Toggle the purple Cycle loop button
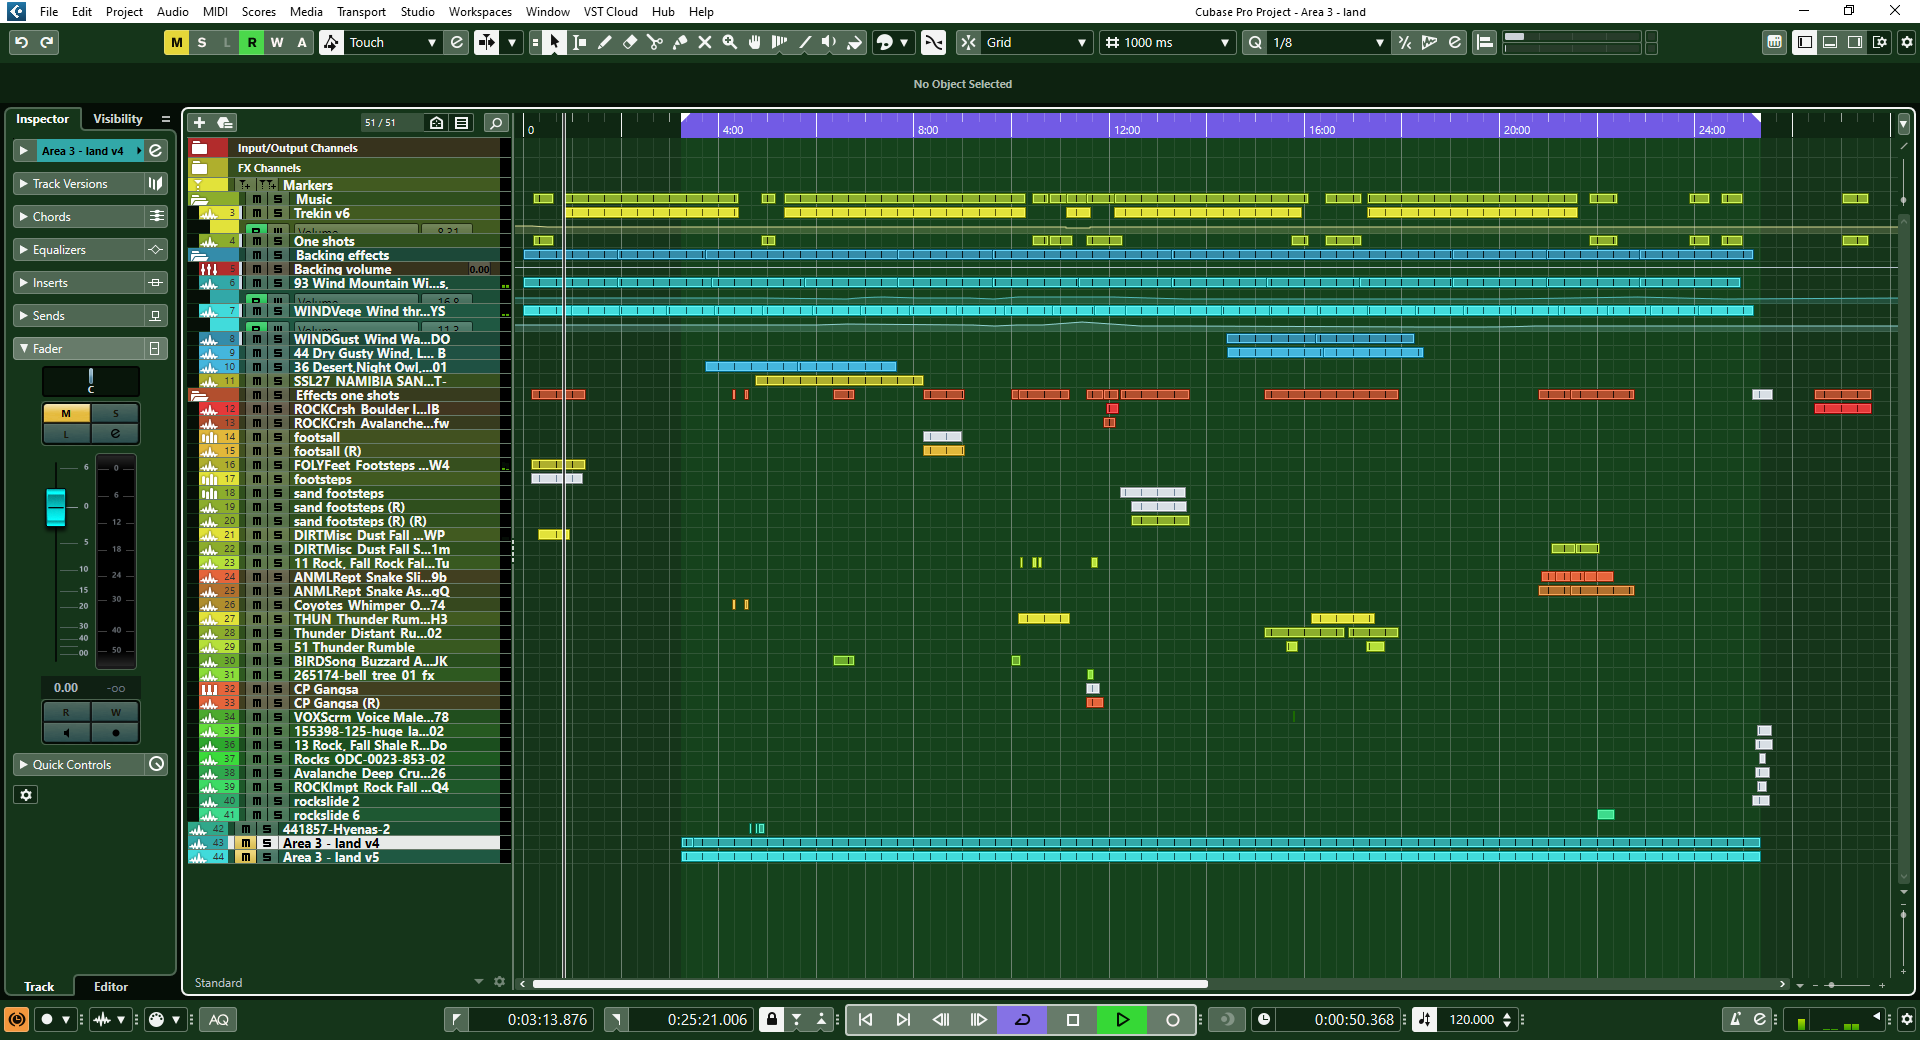Viewport: 1920px width, 1040px height. (x=1022, y=1020)
